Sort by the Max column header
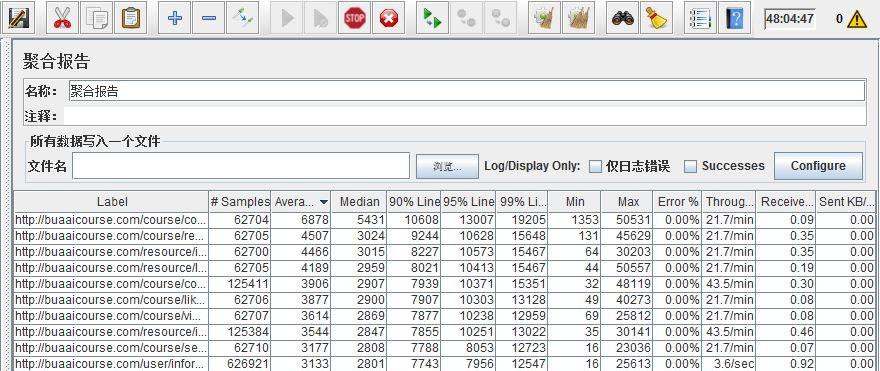The image size is (880, 371). (627, 201)
